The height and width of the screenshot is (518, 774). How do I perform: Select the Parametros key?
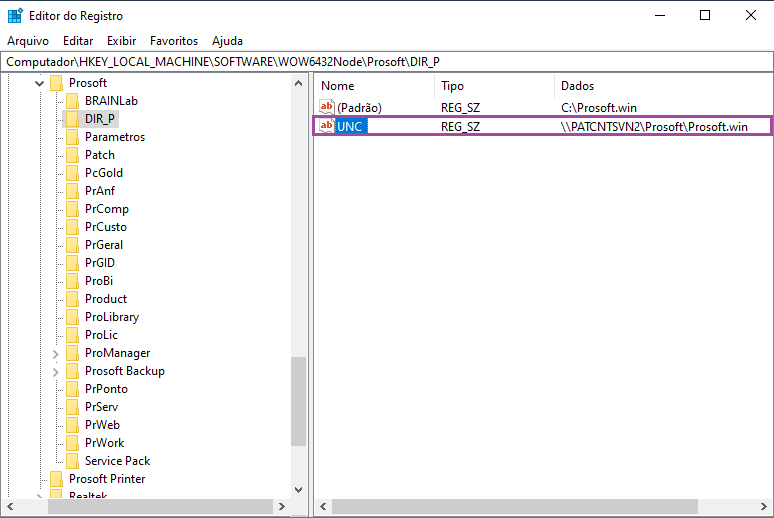click(115, 137)
